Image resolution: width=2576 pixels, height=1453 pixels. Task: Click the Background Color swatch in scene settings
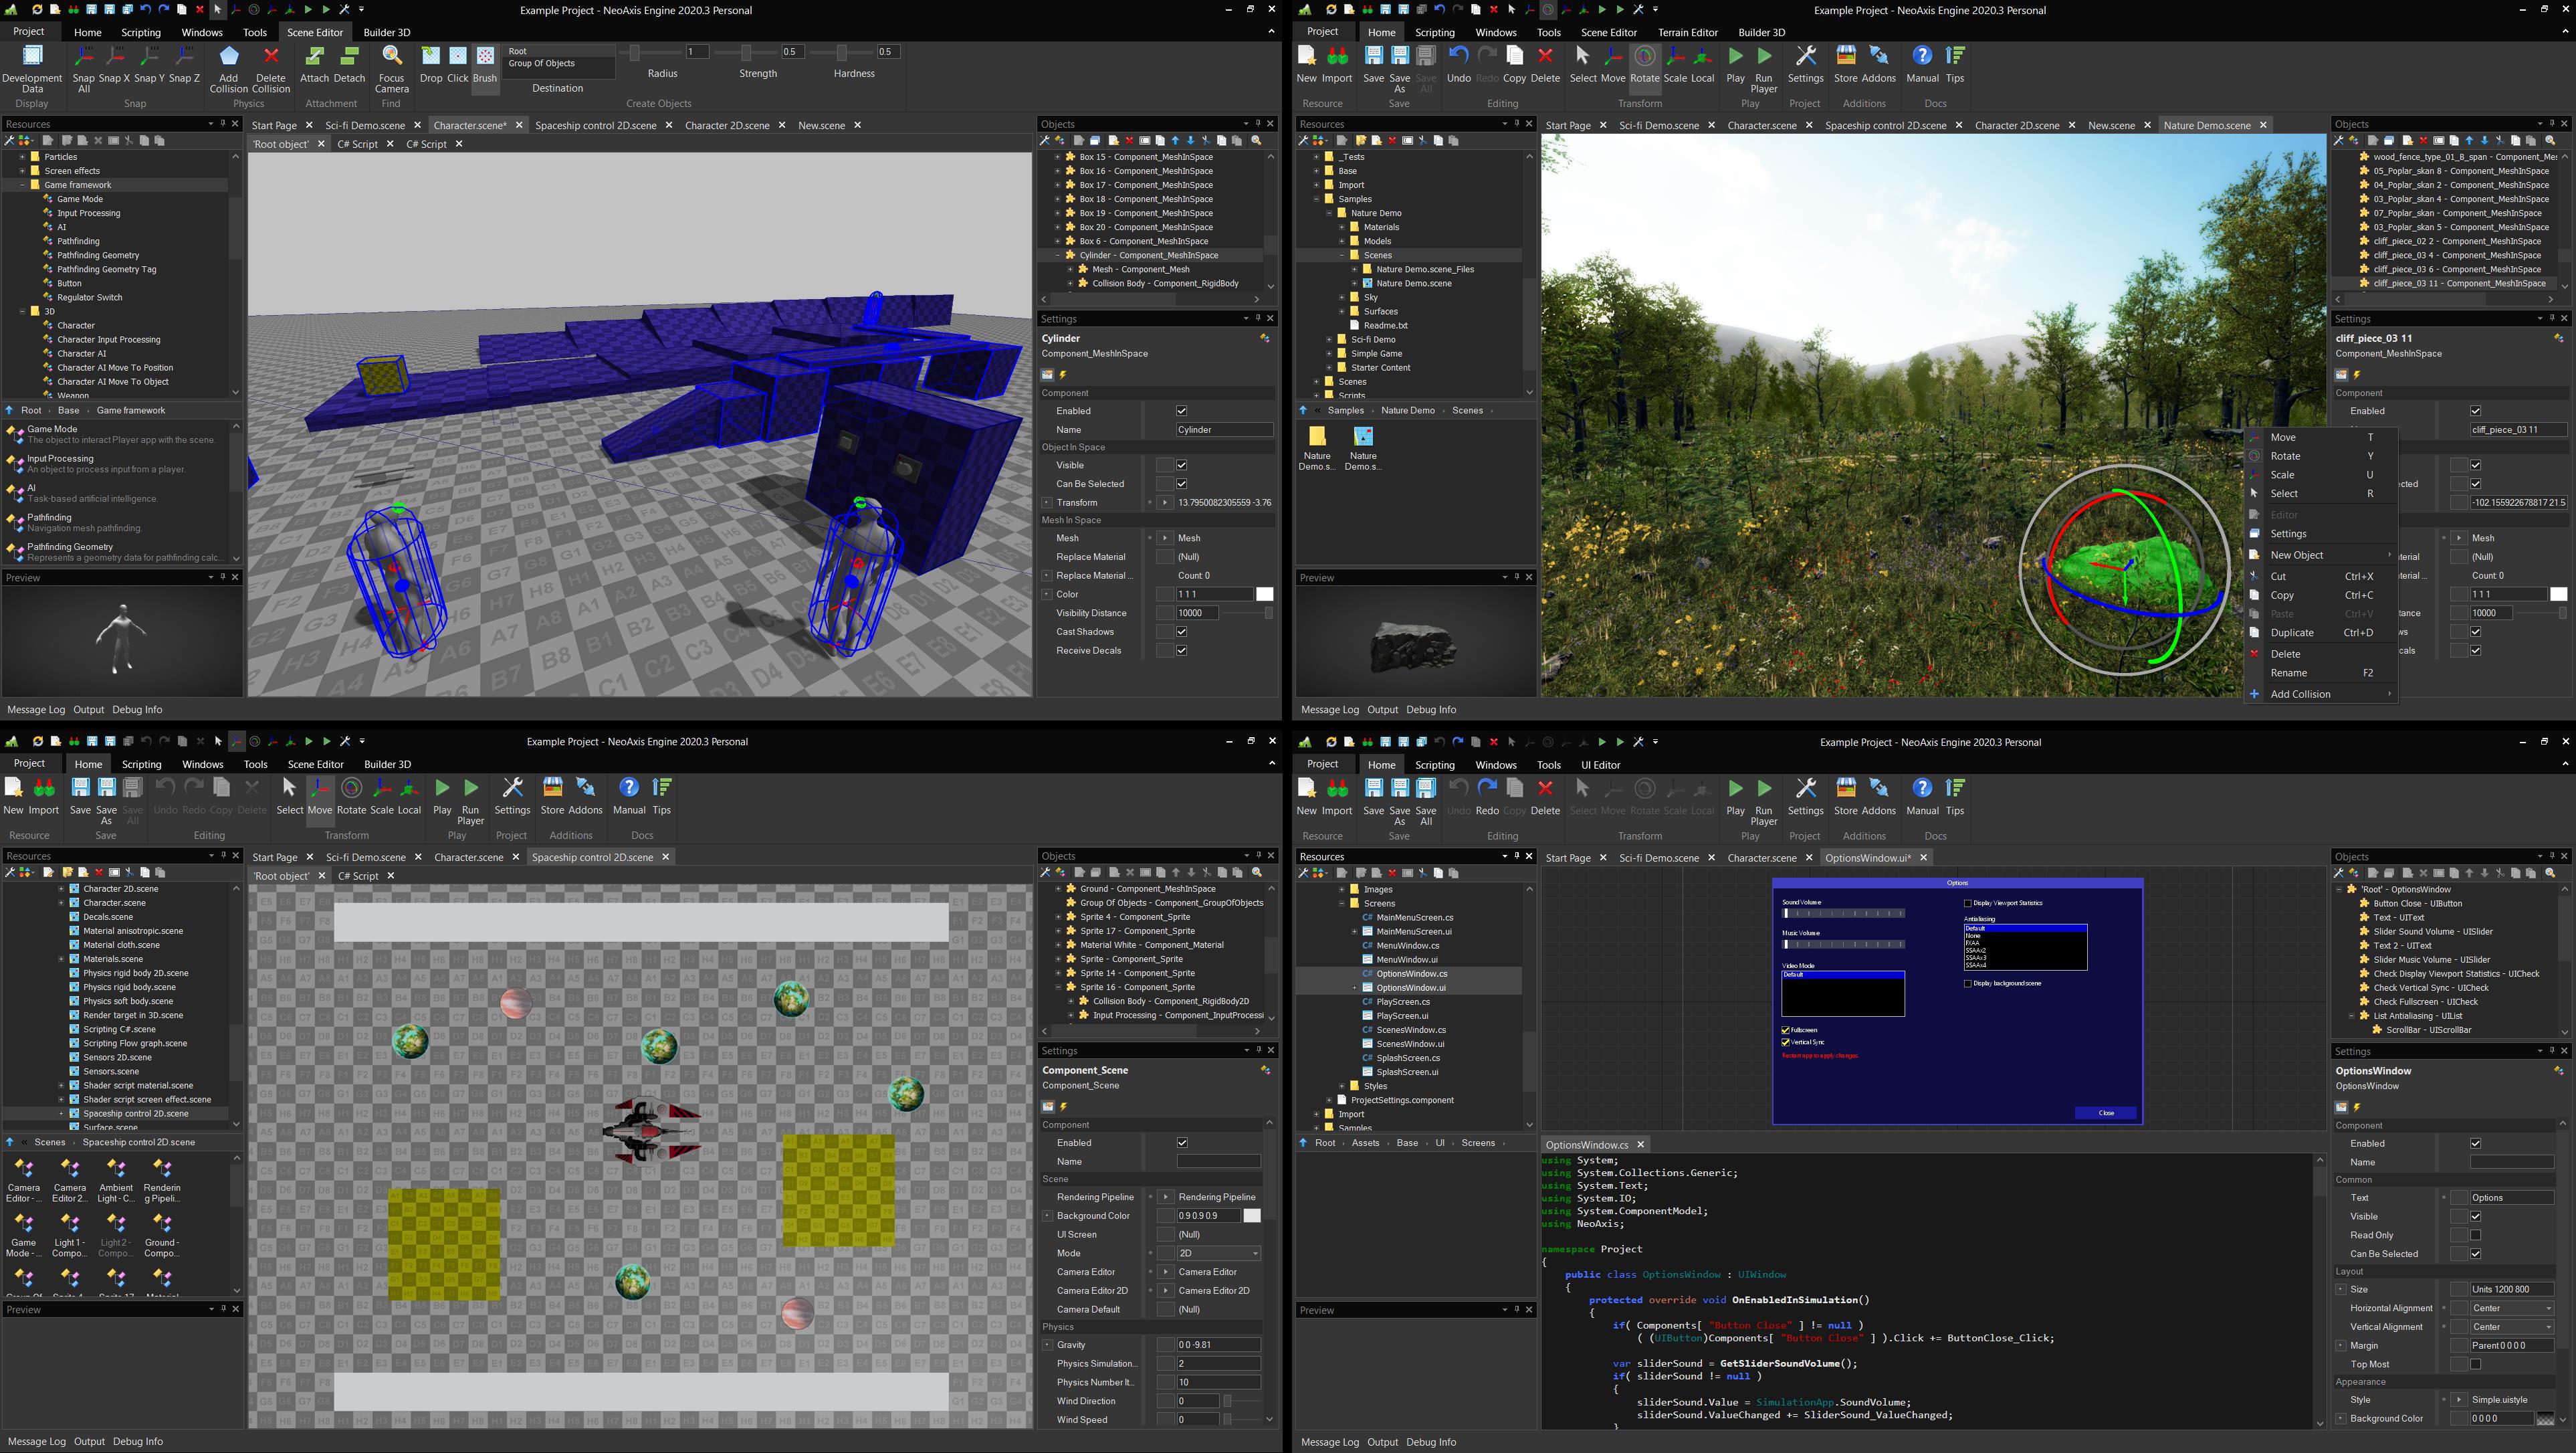pos(1251,1216)
